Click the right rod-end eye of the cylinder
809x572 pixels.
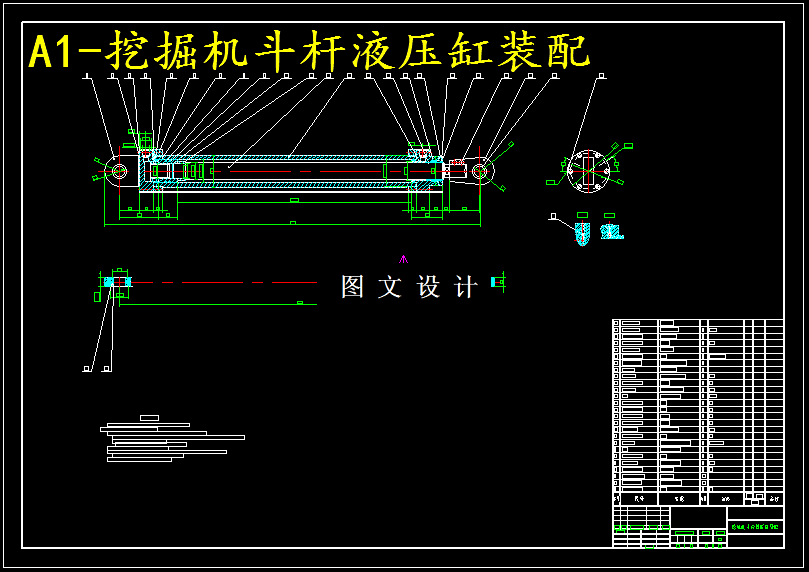tap(480, 171)
